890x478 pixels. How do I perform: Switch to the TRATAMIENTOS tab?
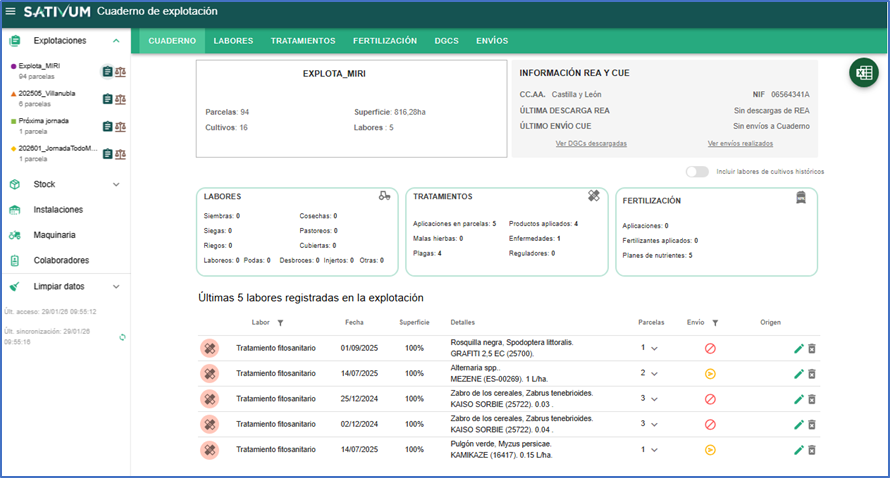(x=302, y=41)
